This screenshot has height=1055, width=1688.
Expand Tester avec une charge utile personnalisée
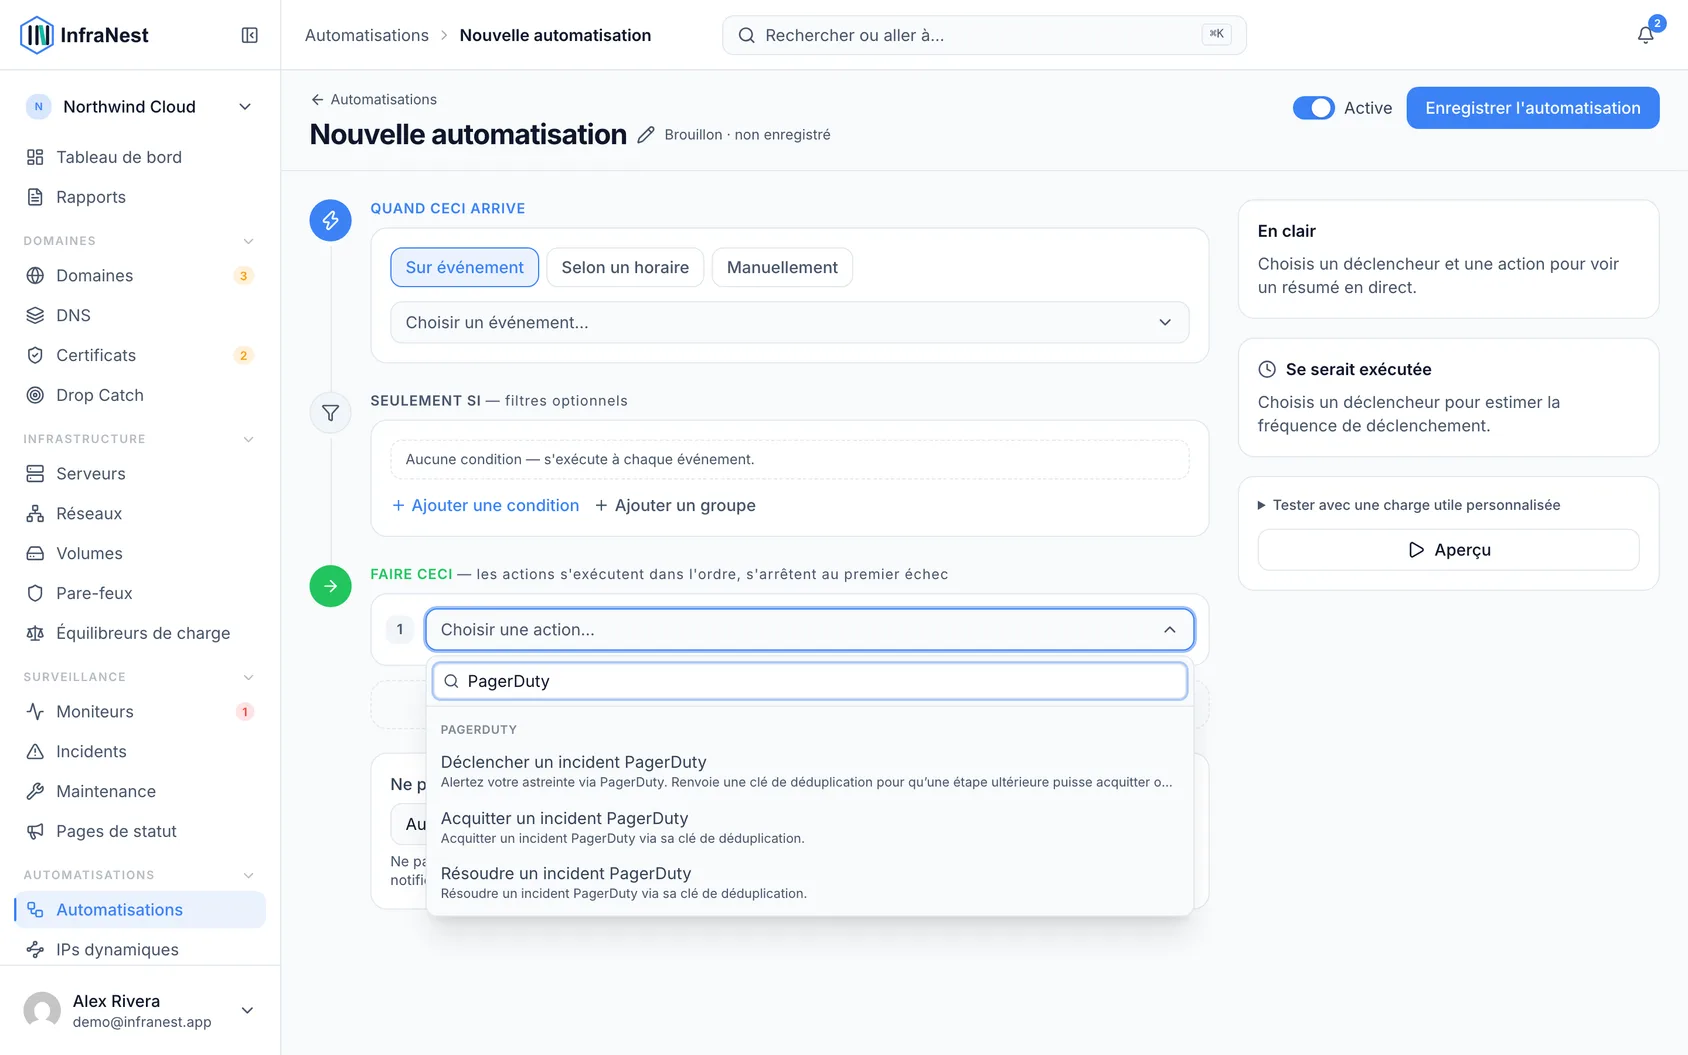(1408, 505)
